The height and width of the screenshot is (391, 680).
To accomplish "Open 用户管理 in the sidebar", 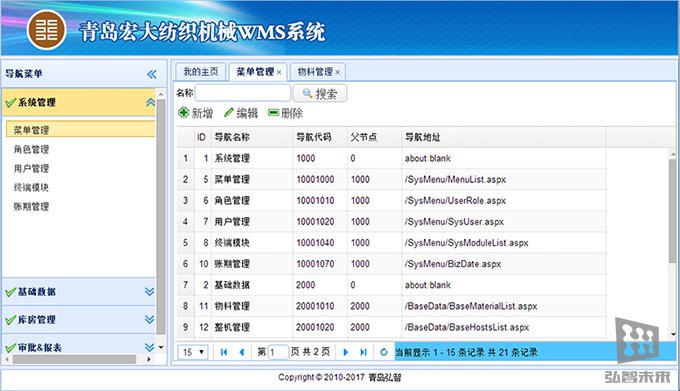I will point(31,168).
